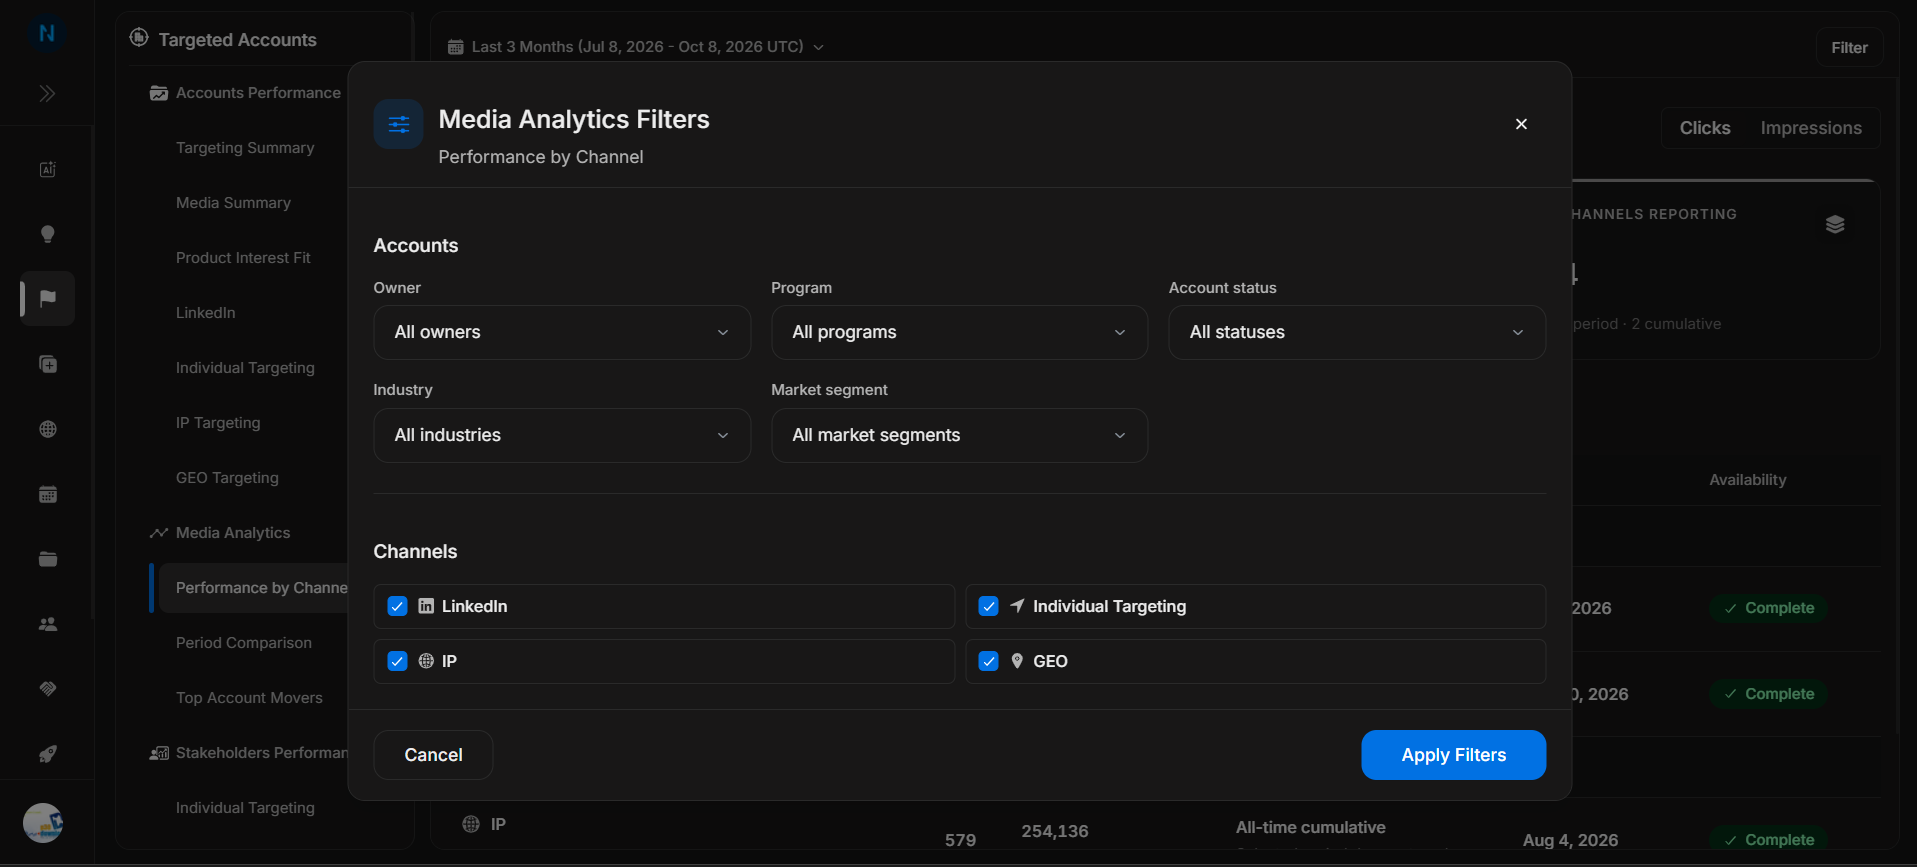Viewport: 1917px width, 867px height.
Task: Open Top Account Movers in the side menu
Action: point(249,698)
